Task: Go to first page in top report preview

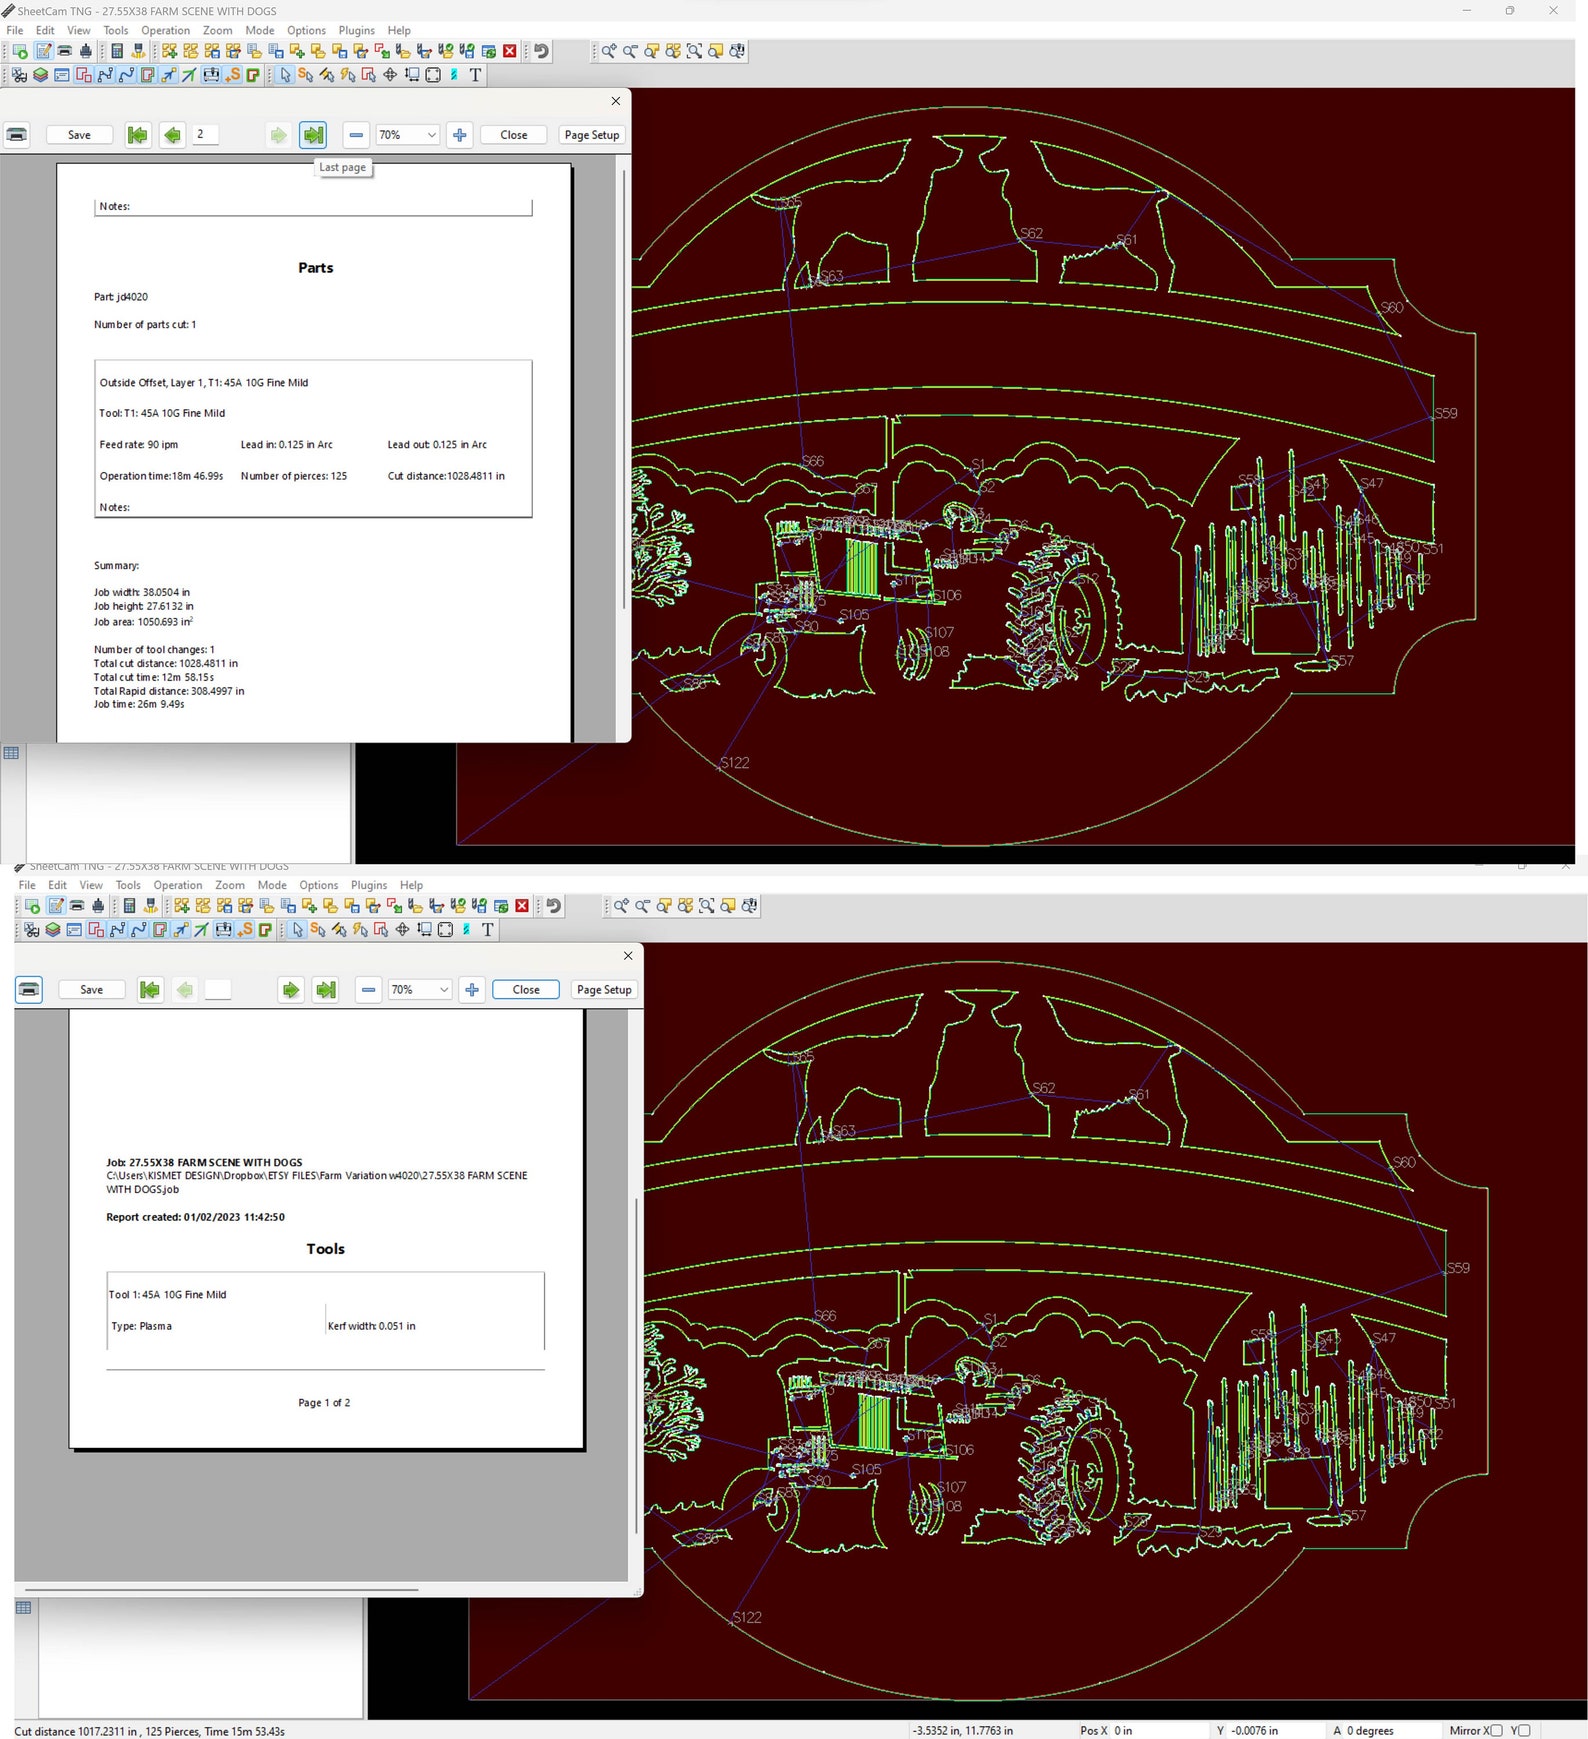Action: point(138,135)
